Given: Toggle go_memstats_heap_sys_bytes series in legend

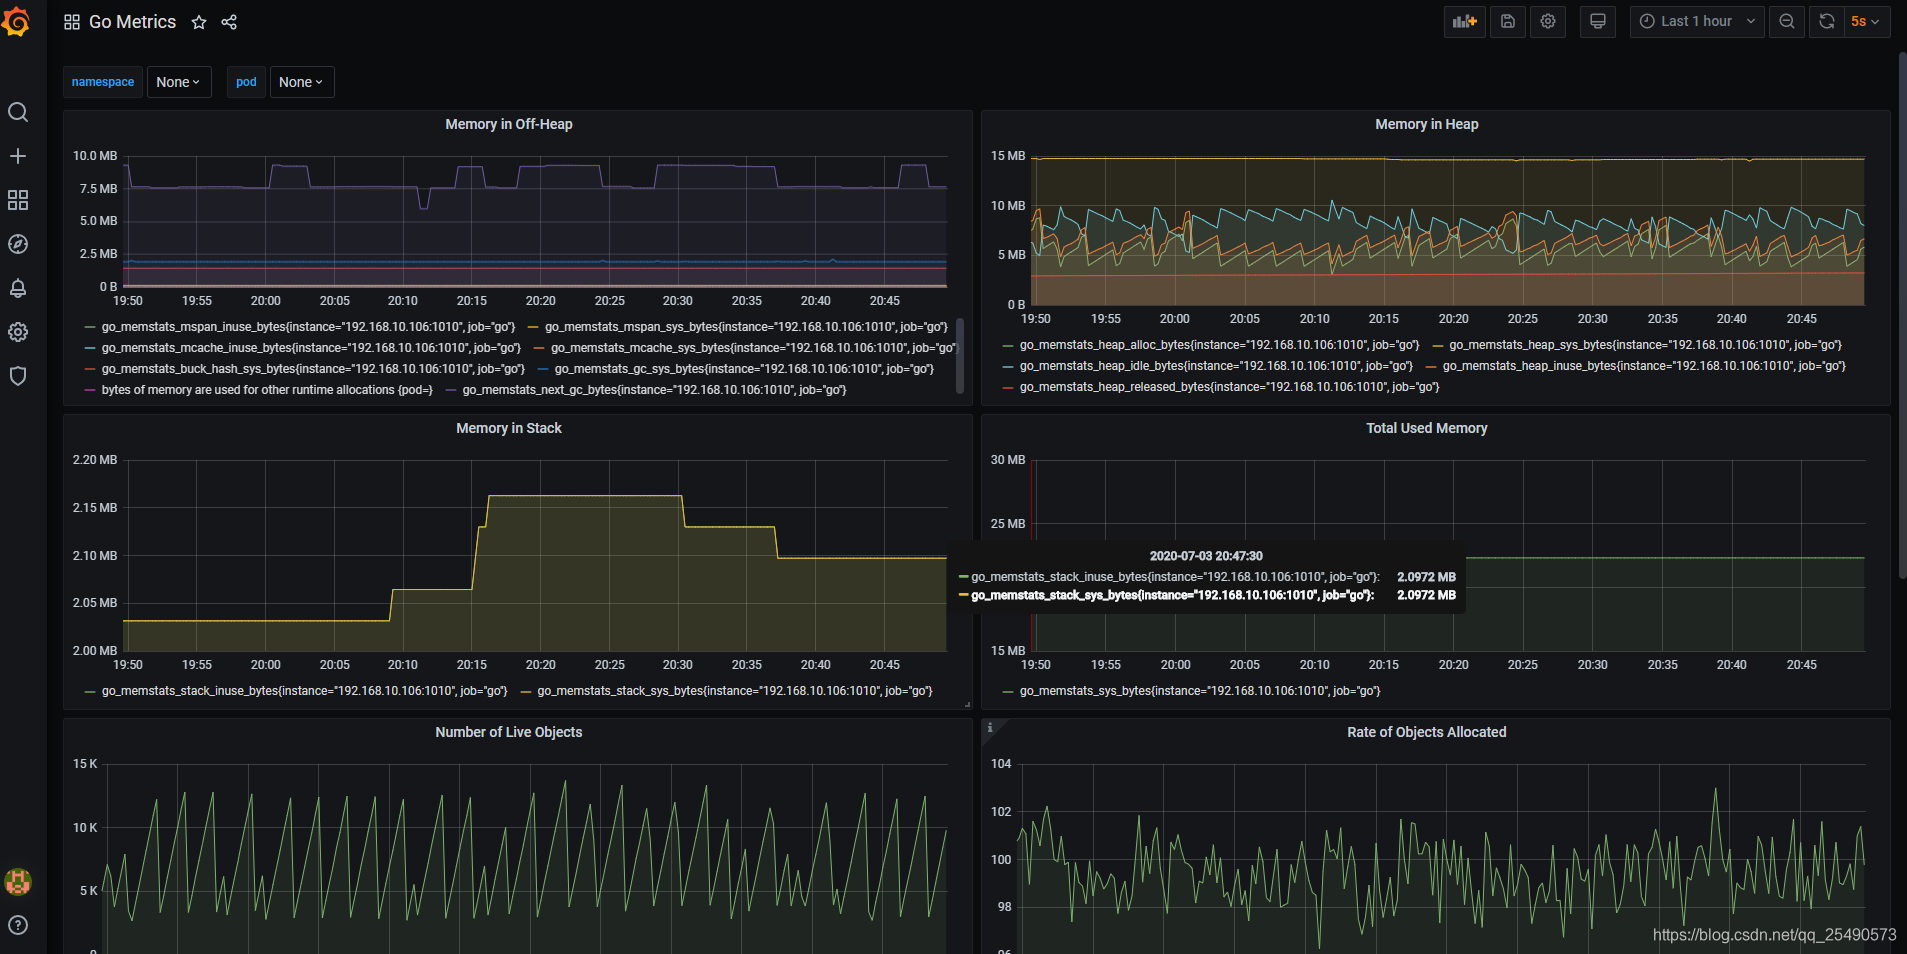Looking at the screenshot, I should 1645,345.
